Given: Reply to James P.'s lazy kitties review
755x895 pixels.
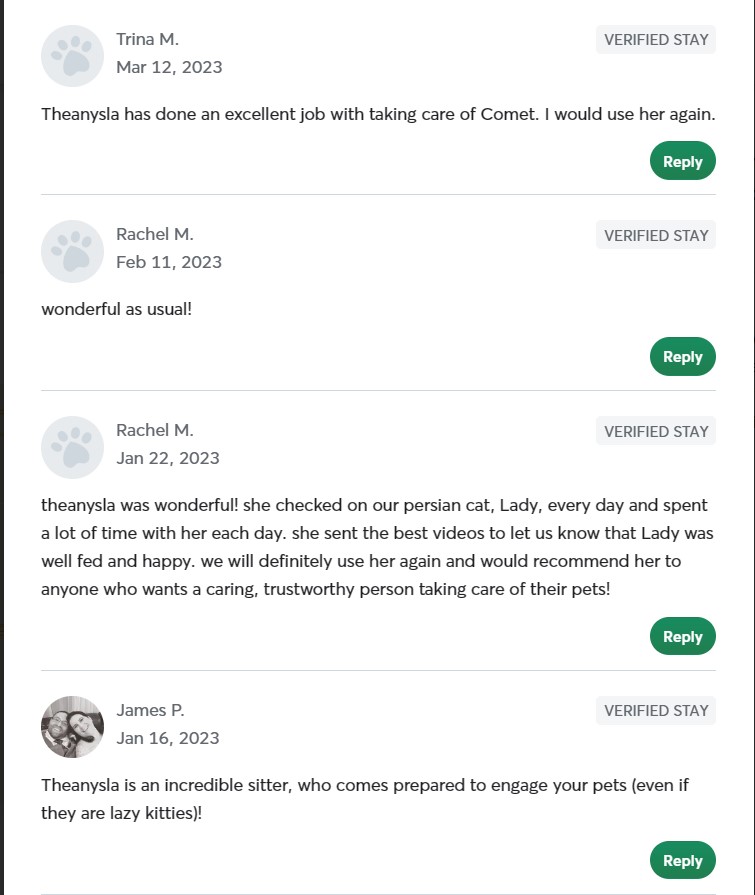Looking at the screenshot, I should click(x=682, y=860).
